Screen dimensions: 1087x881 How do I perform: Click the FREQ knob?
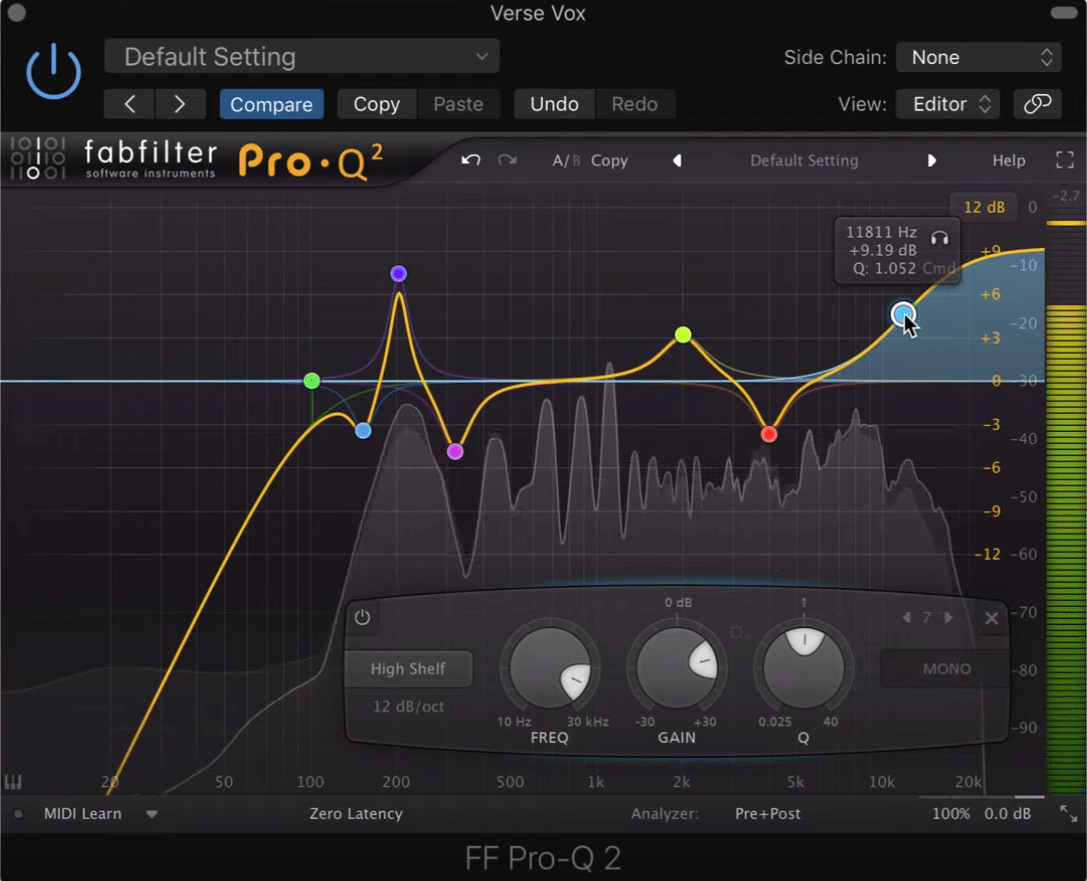(550, 668)
